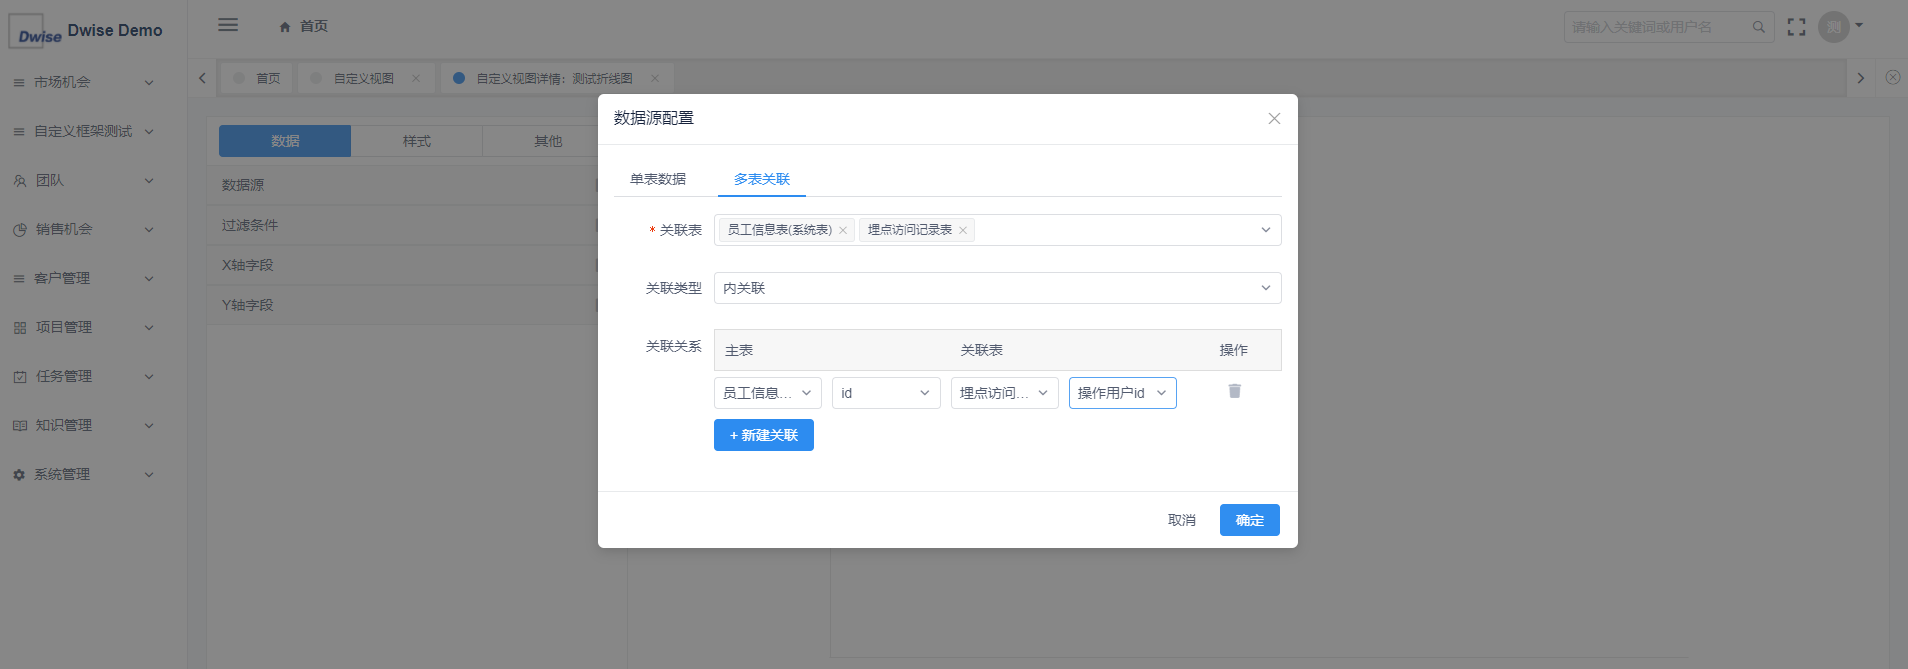The height and width of the screenshot is (669, 1908).
Task: Toggle the hamburger menu collapse icon
Action: point(228,25)
